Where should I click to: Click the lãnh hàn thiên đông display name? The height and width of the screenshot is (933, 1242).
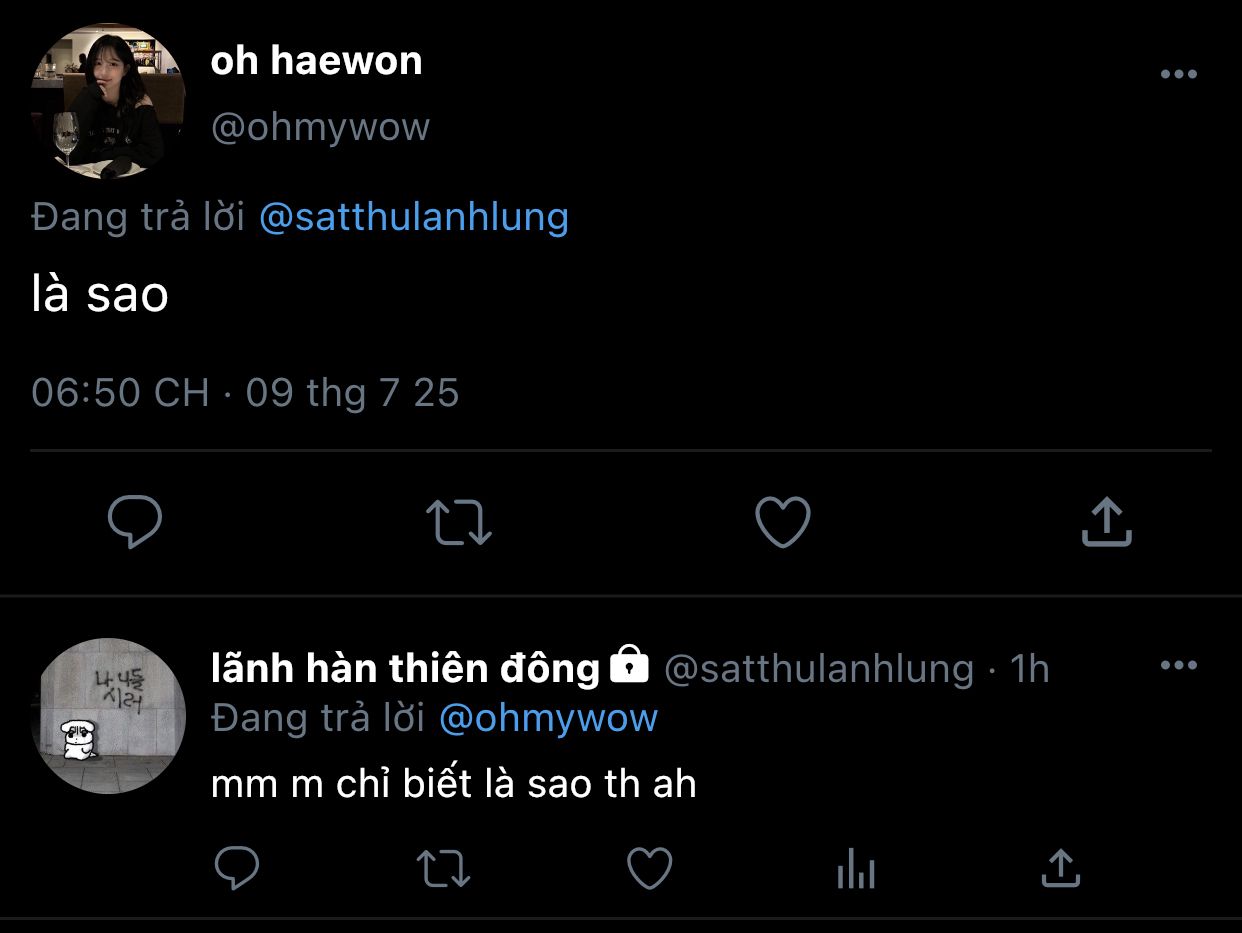pyautogui.click(x=405, y=668)
